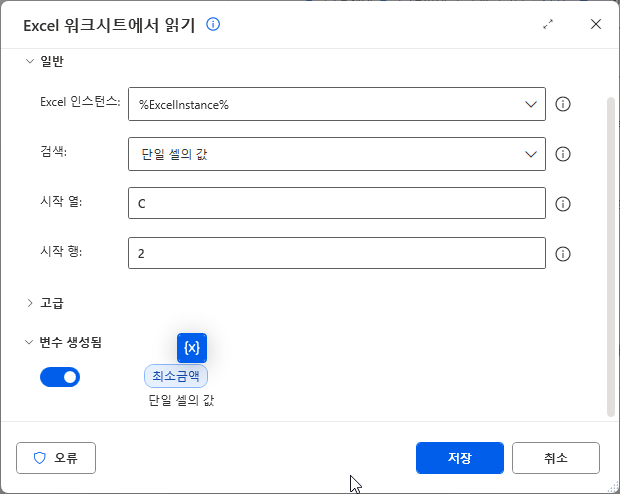Click the 최소금액 variable chip
620x494 pixels.
click(x=176, y=376)
